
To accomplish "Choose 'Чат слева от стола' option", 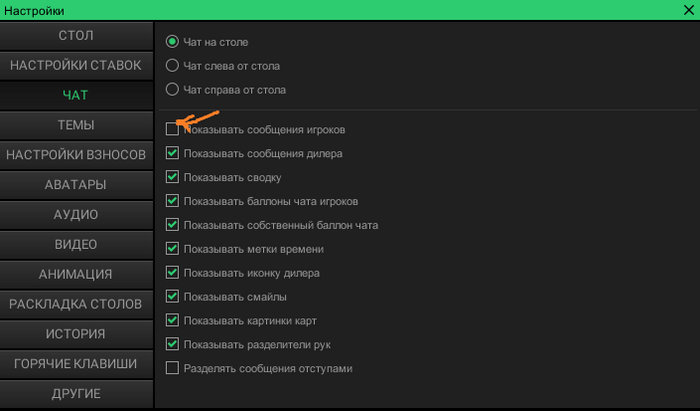I will (x=172, y=66).
